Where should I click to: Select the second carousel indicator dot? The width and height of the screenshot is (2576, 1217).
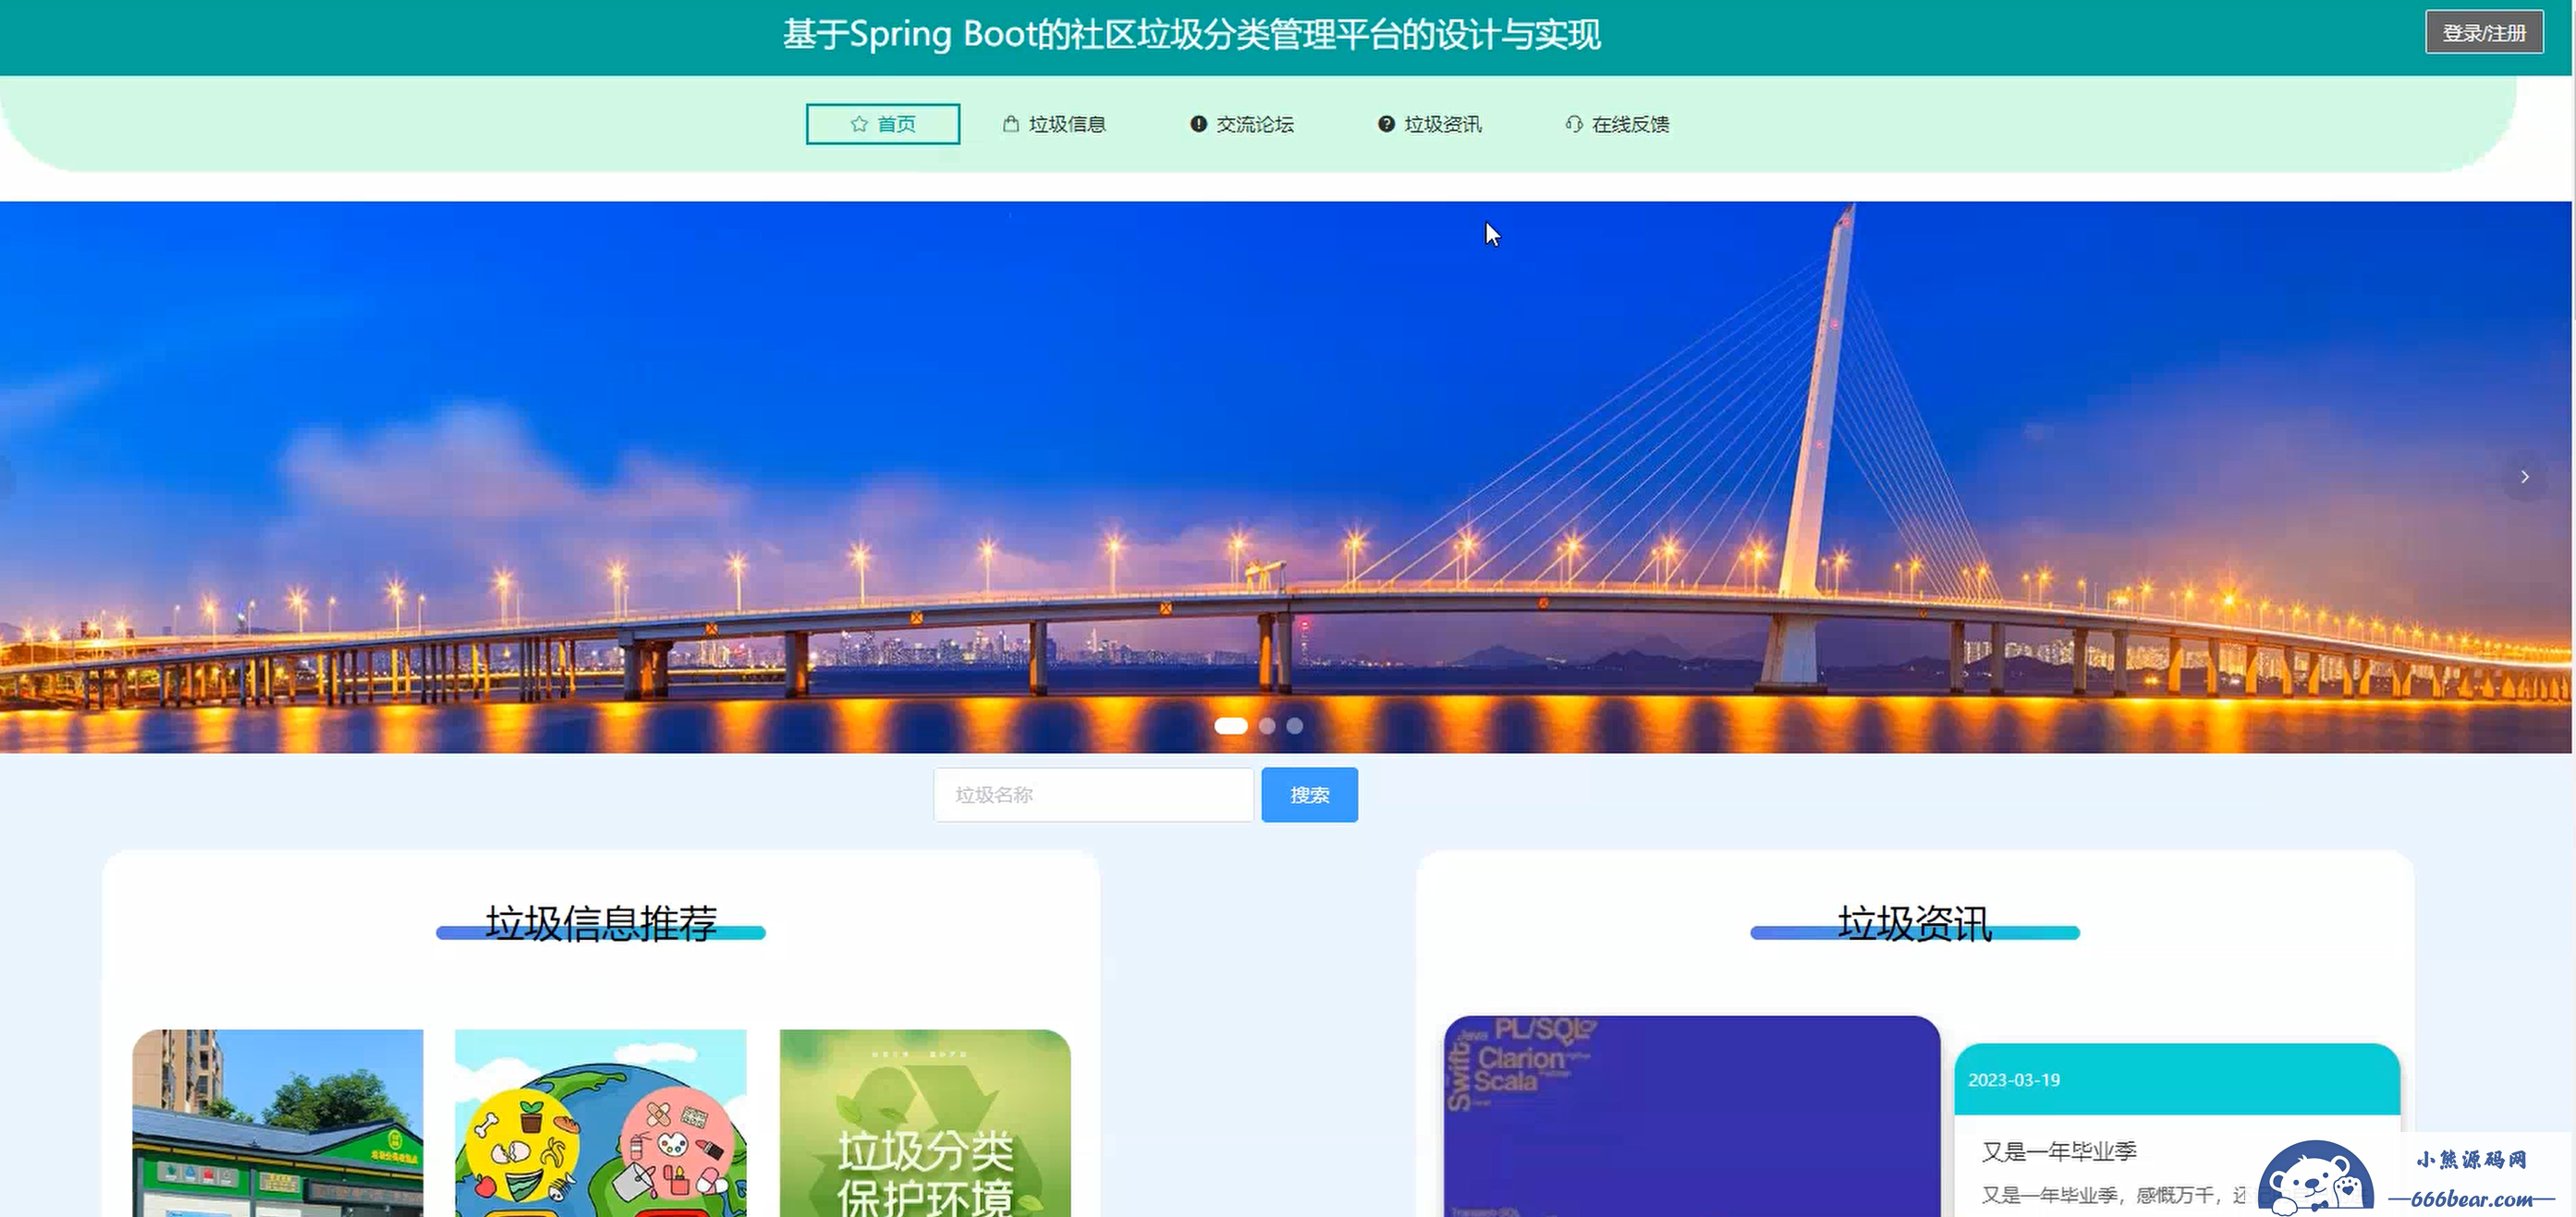coord(1267,726)
